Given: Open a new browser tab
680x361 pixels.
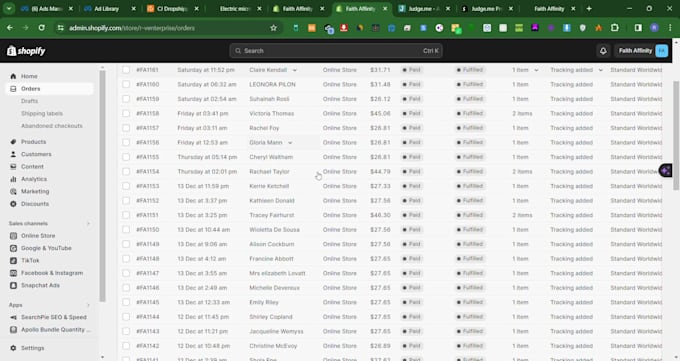Looking at the screenshot, I should [589, 9].
